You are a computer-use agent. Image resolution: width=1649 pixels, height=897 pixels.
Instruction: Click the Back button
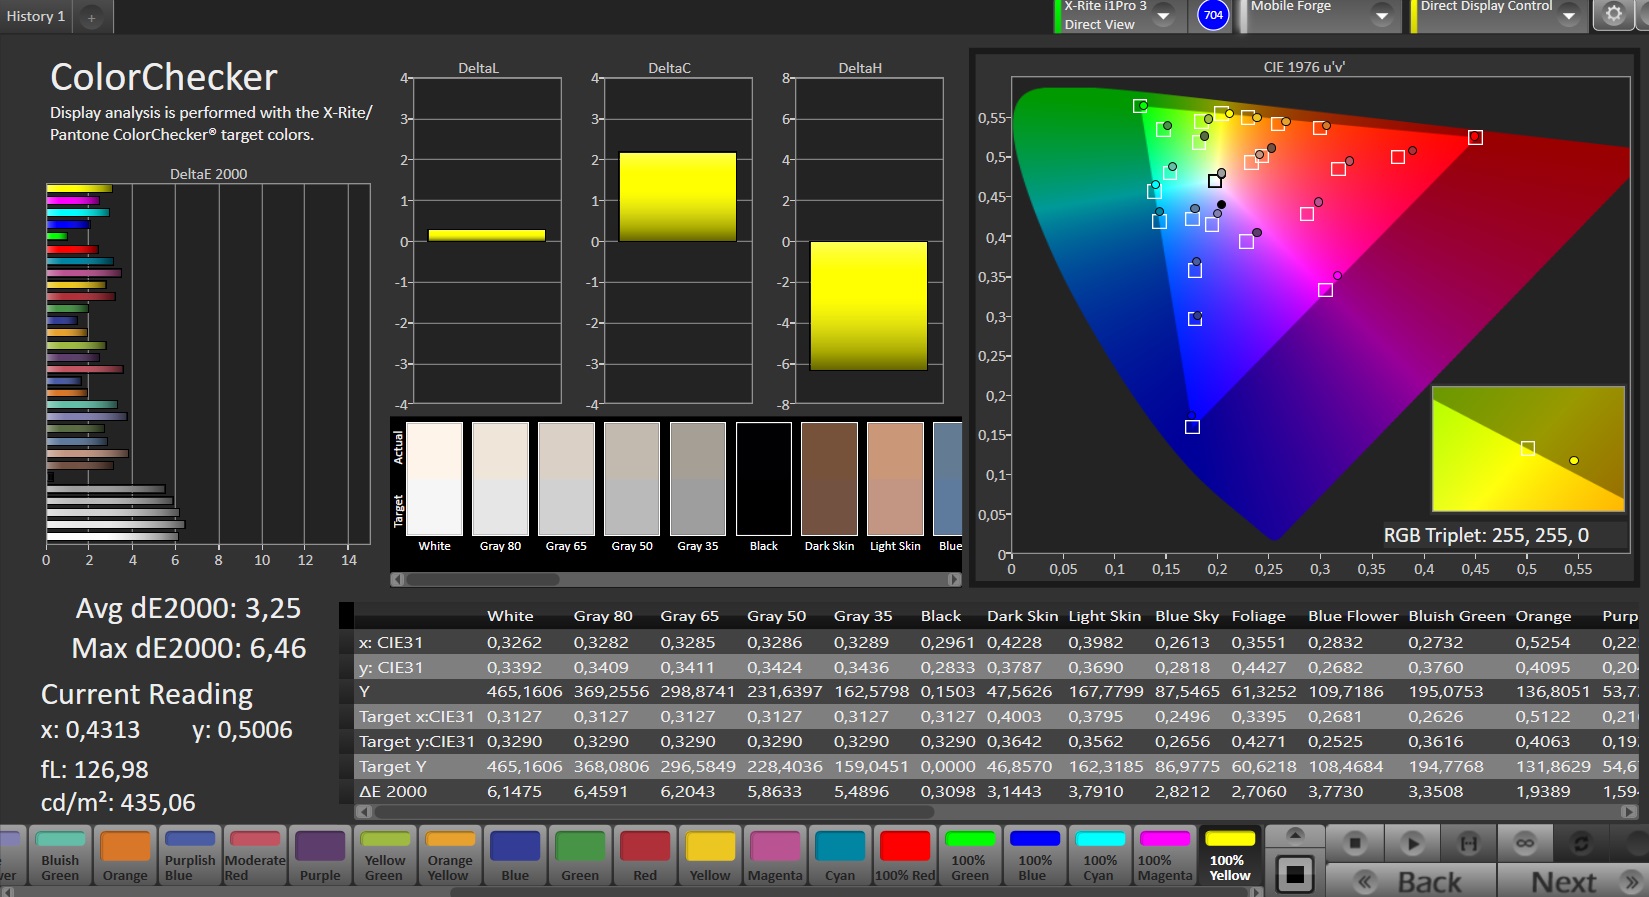[1411, 881]
